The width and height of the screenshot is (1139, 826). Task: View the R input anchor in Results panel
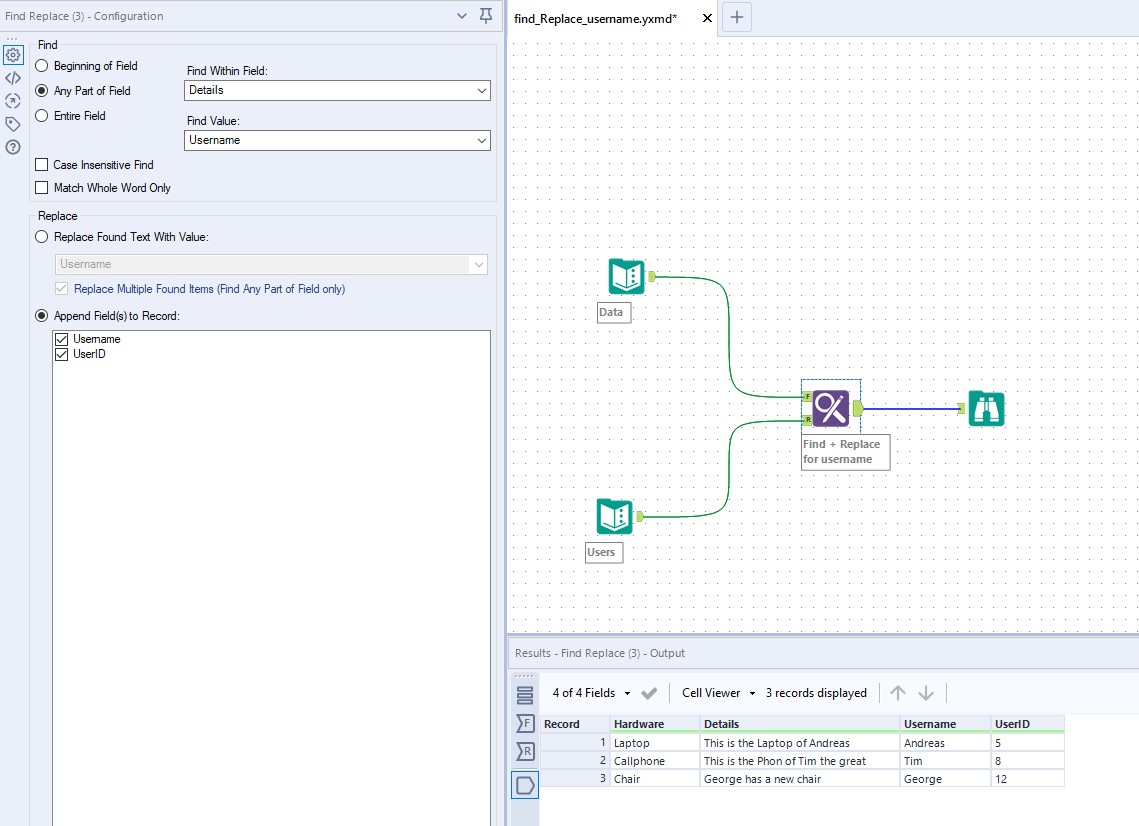[x=525, y=751]
